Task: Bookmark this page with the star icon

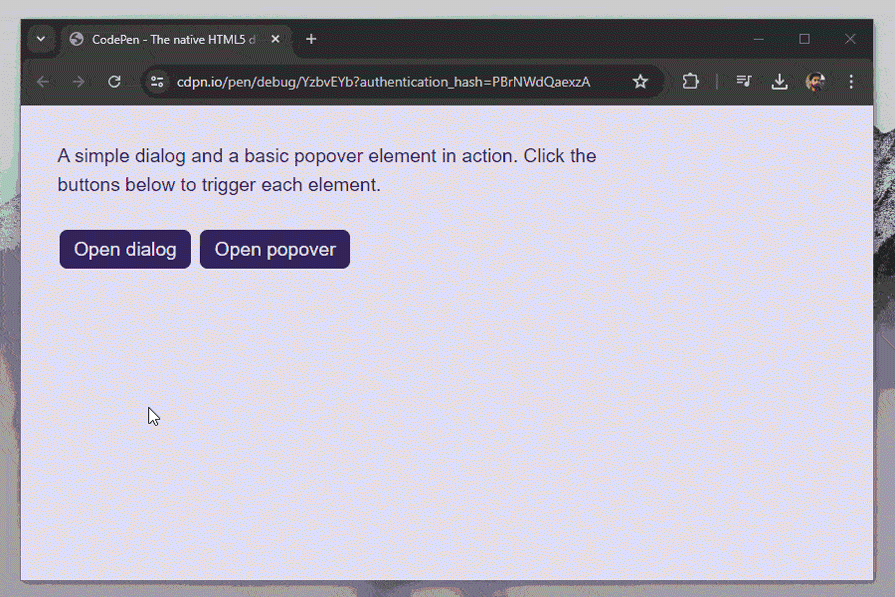Action: click(x=640, y=81)
